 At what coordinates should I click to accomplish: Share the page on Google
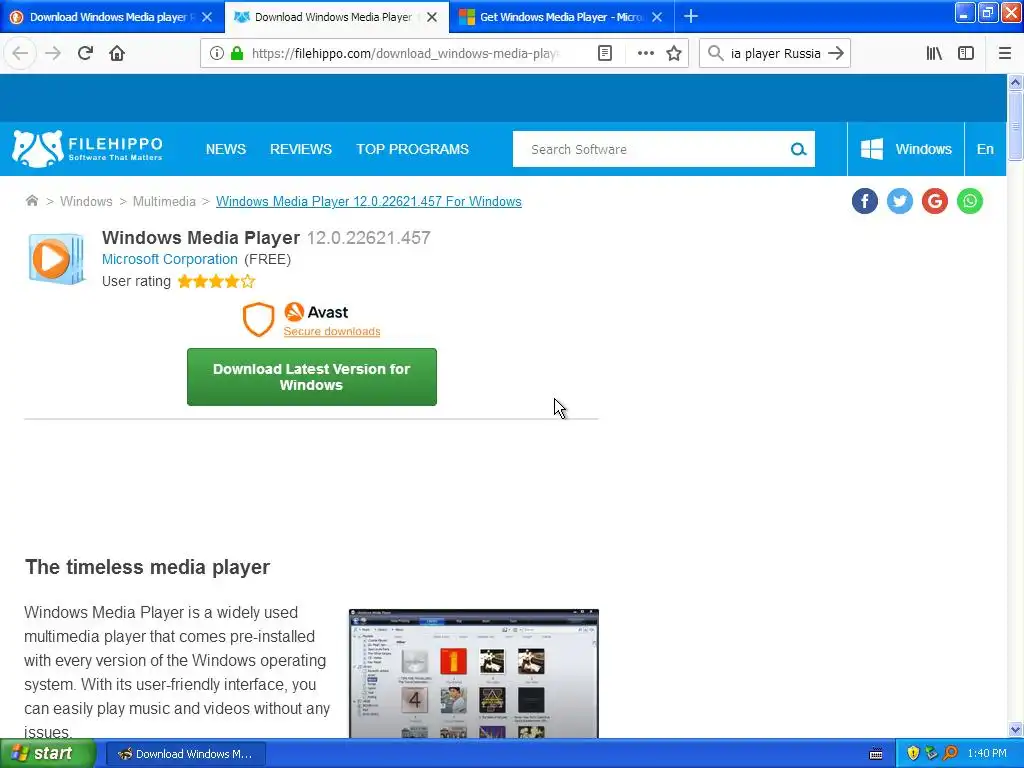pyautogui.click(x=935, y=201)
